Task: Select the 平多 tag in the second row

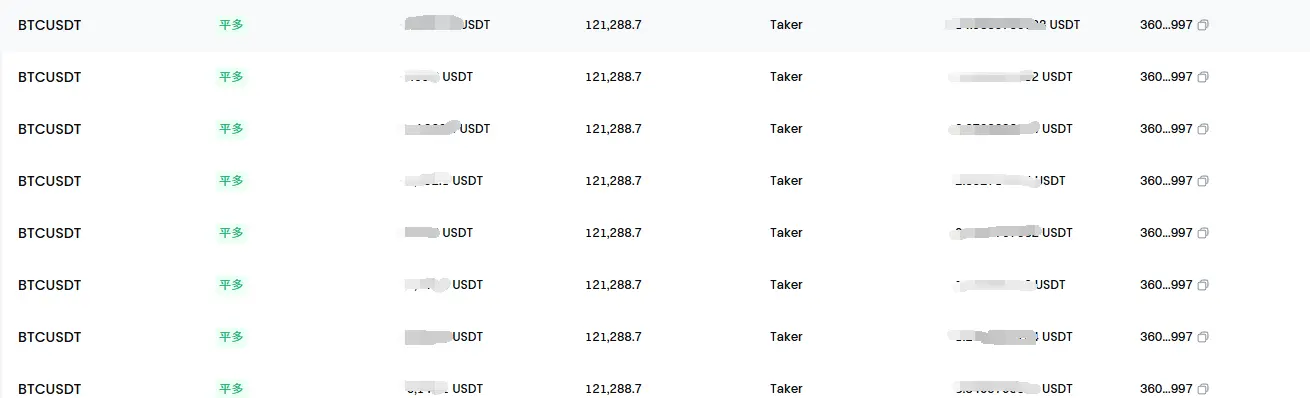Action: pos(231,77)
